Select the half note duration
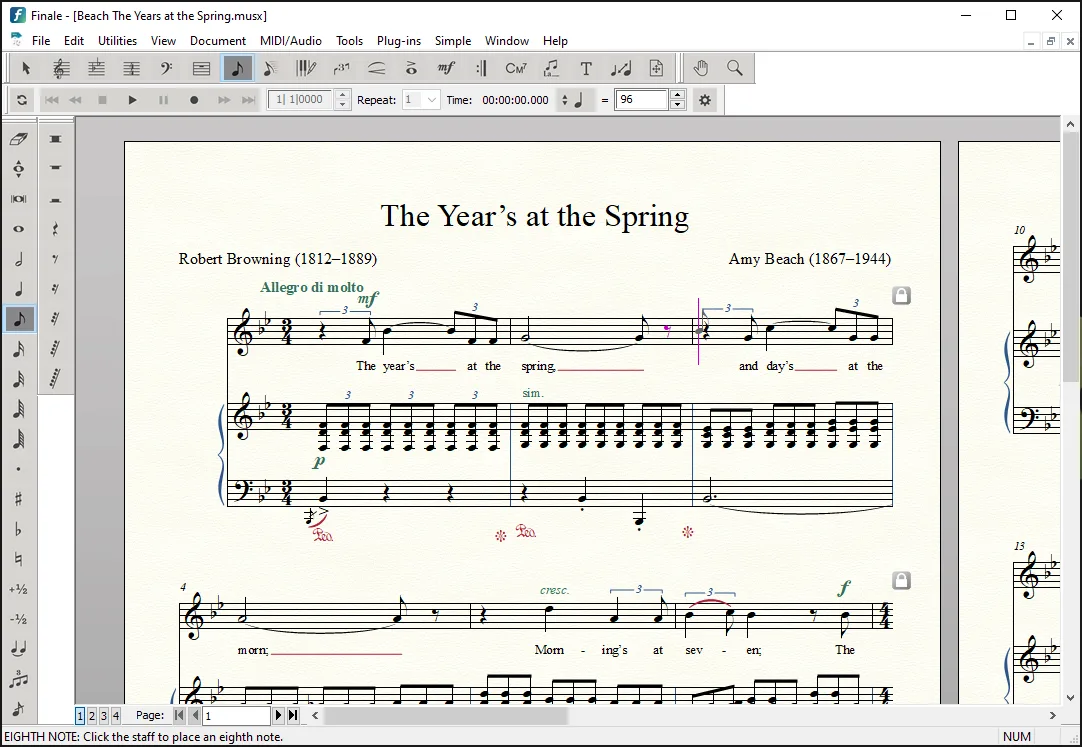Image resolution: width=1082 pixels, height=747 pixels. (19, 259)
